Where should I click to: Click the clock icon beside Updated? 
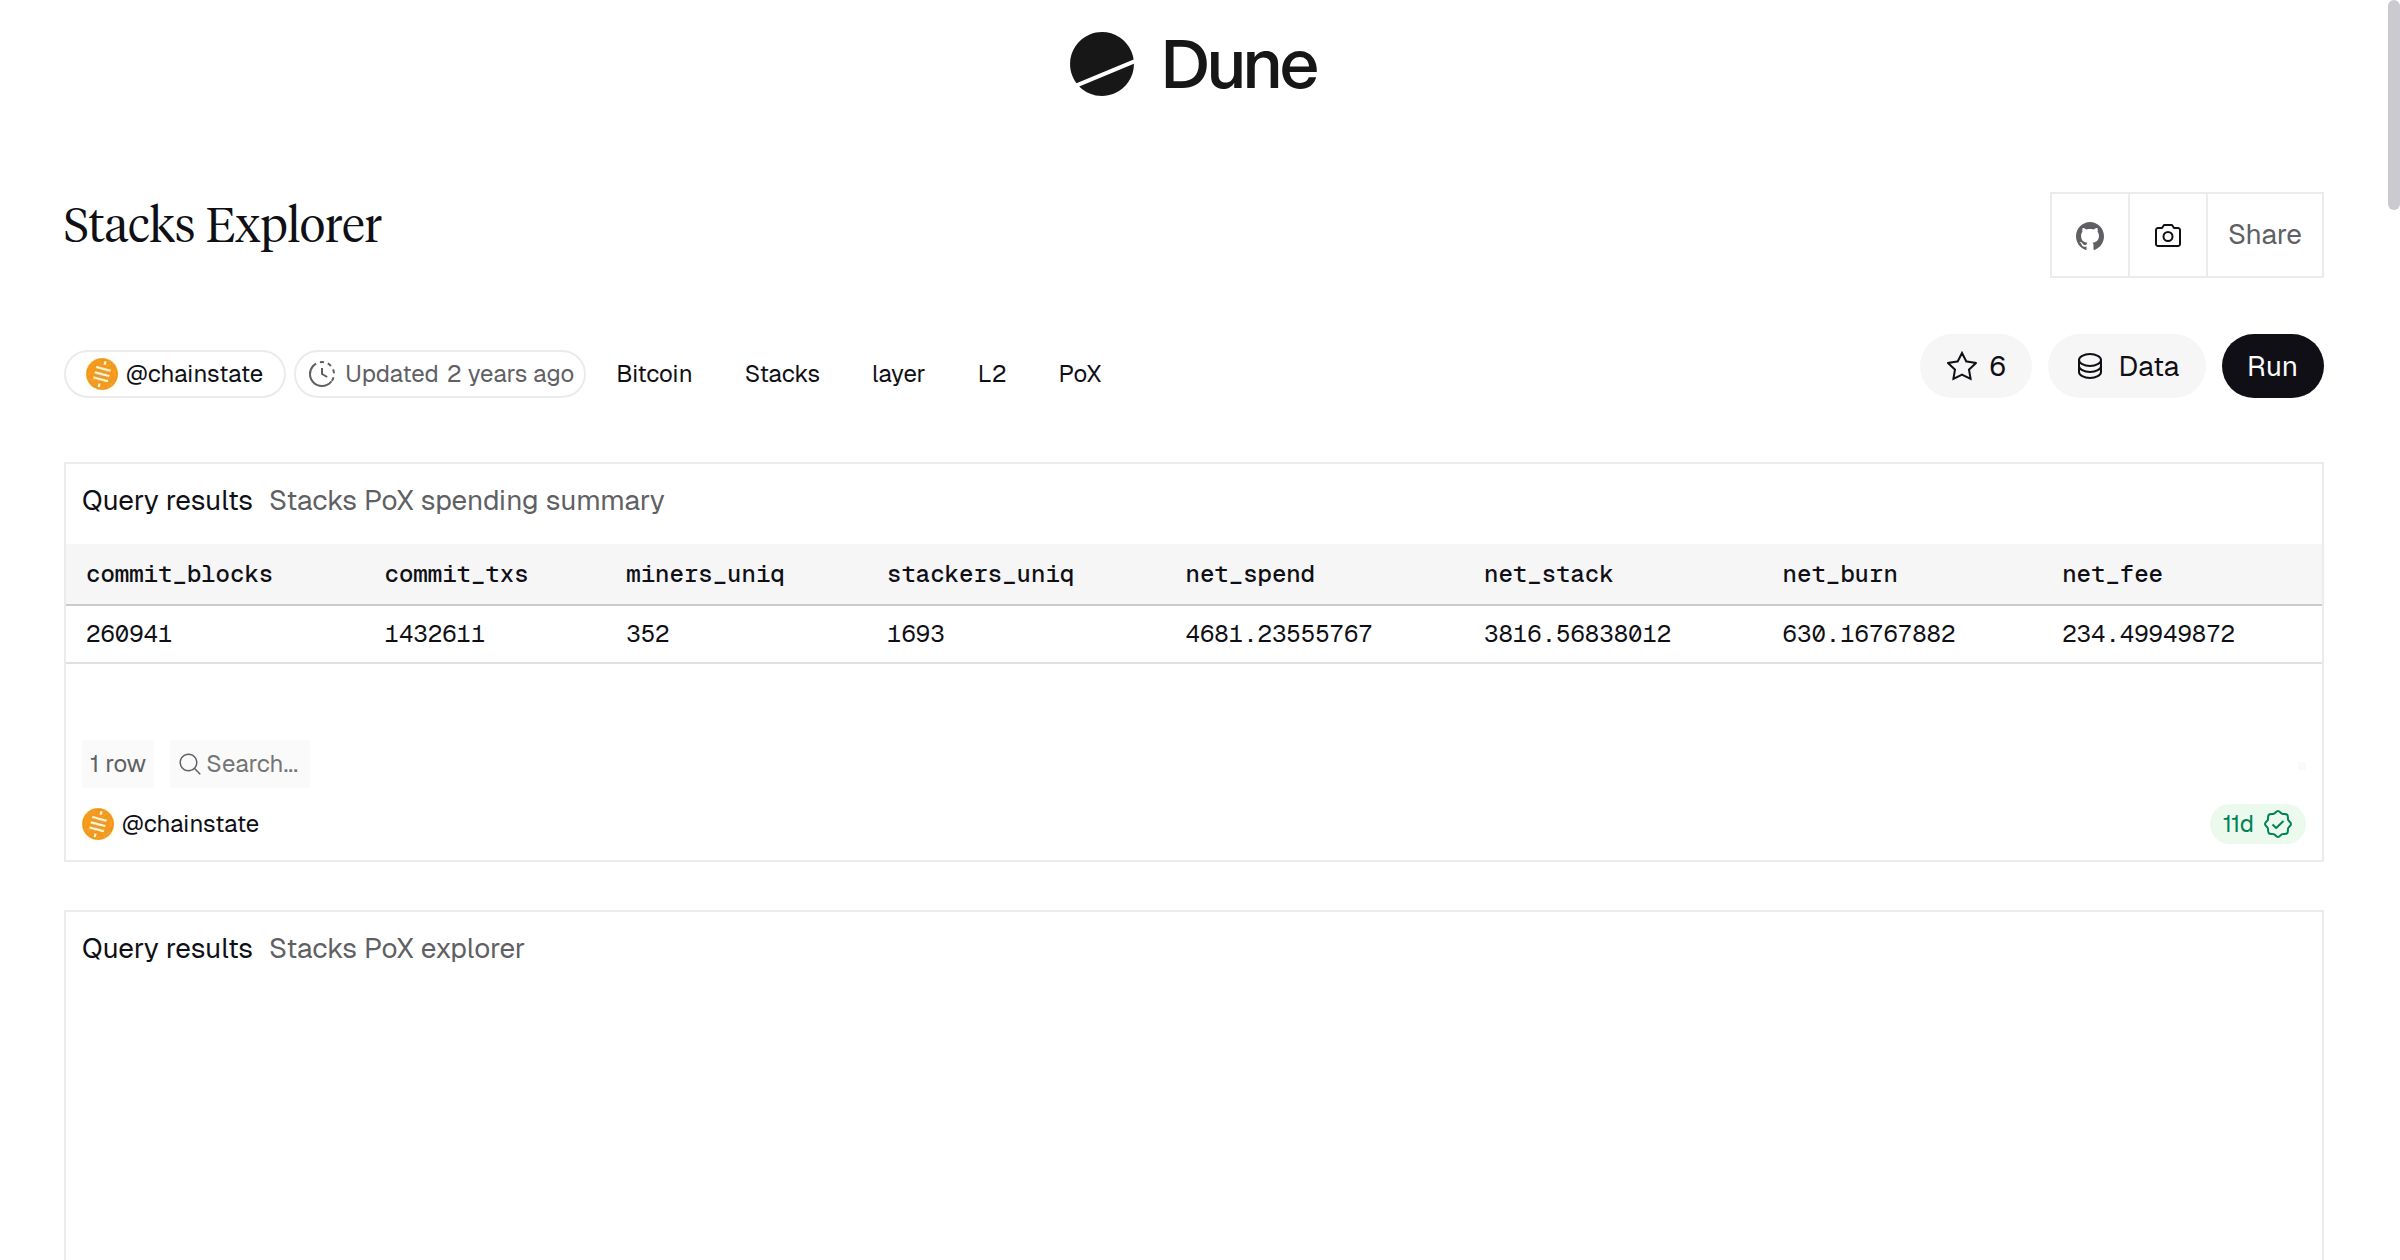coord(322,374)
